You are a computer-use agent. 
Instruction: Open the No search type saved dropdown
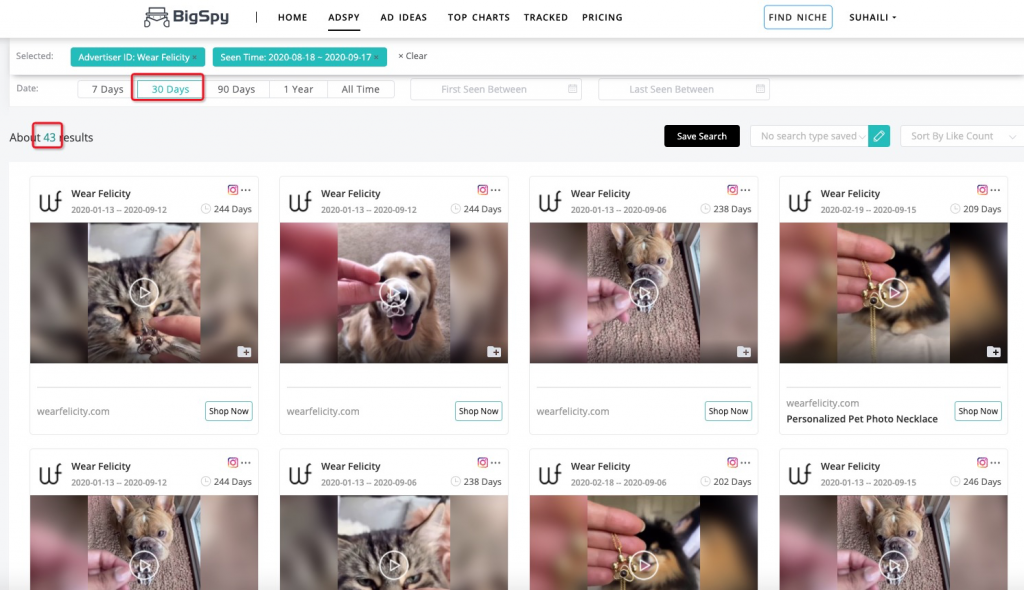point(809,136)
